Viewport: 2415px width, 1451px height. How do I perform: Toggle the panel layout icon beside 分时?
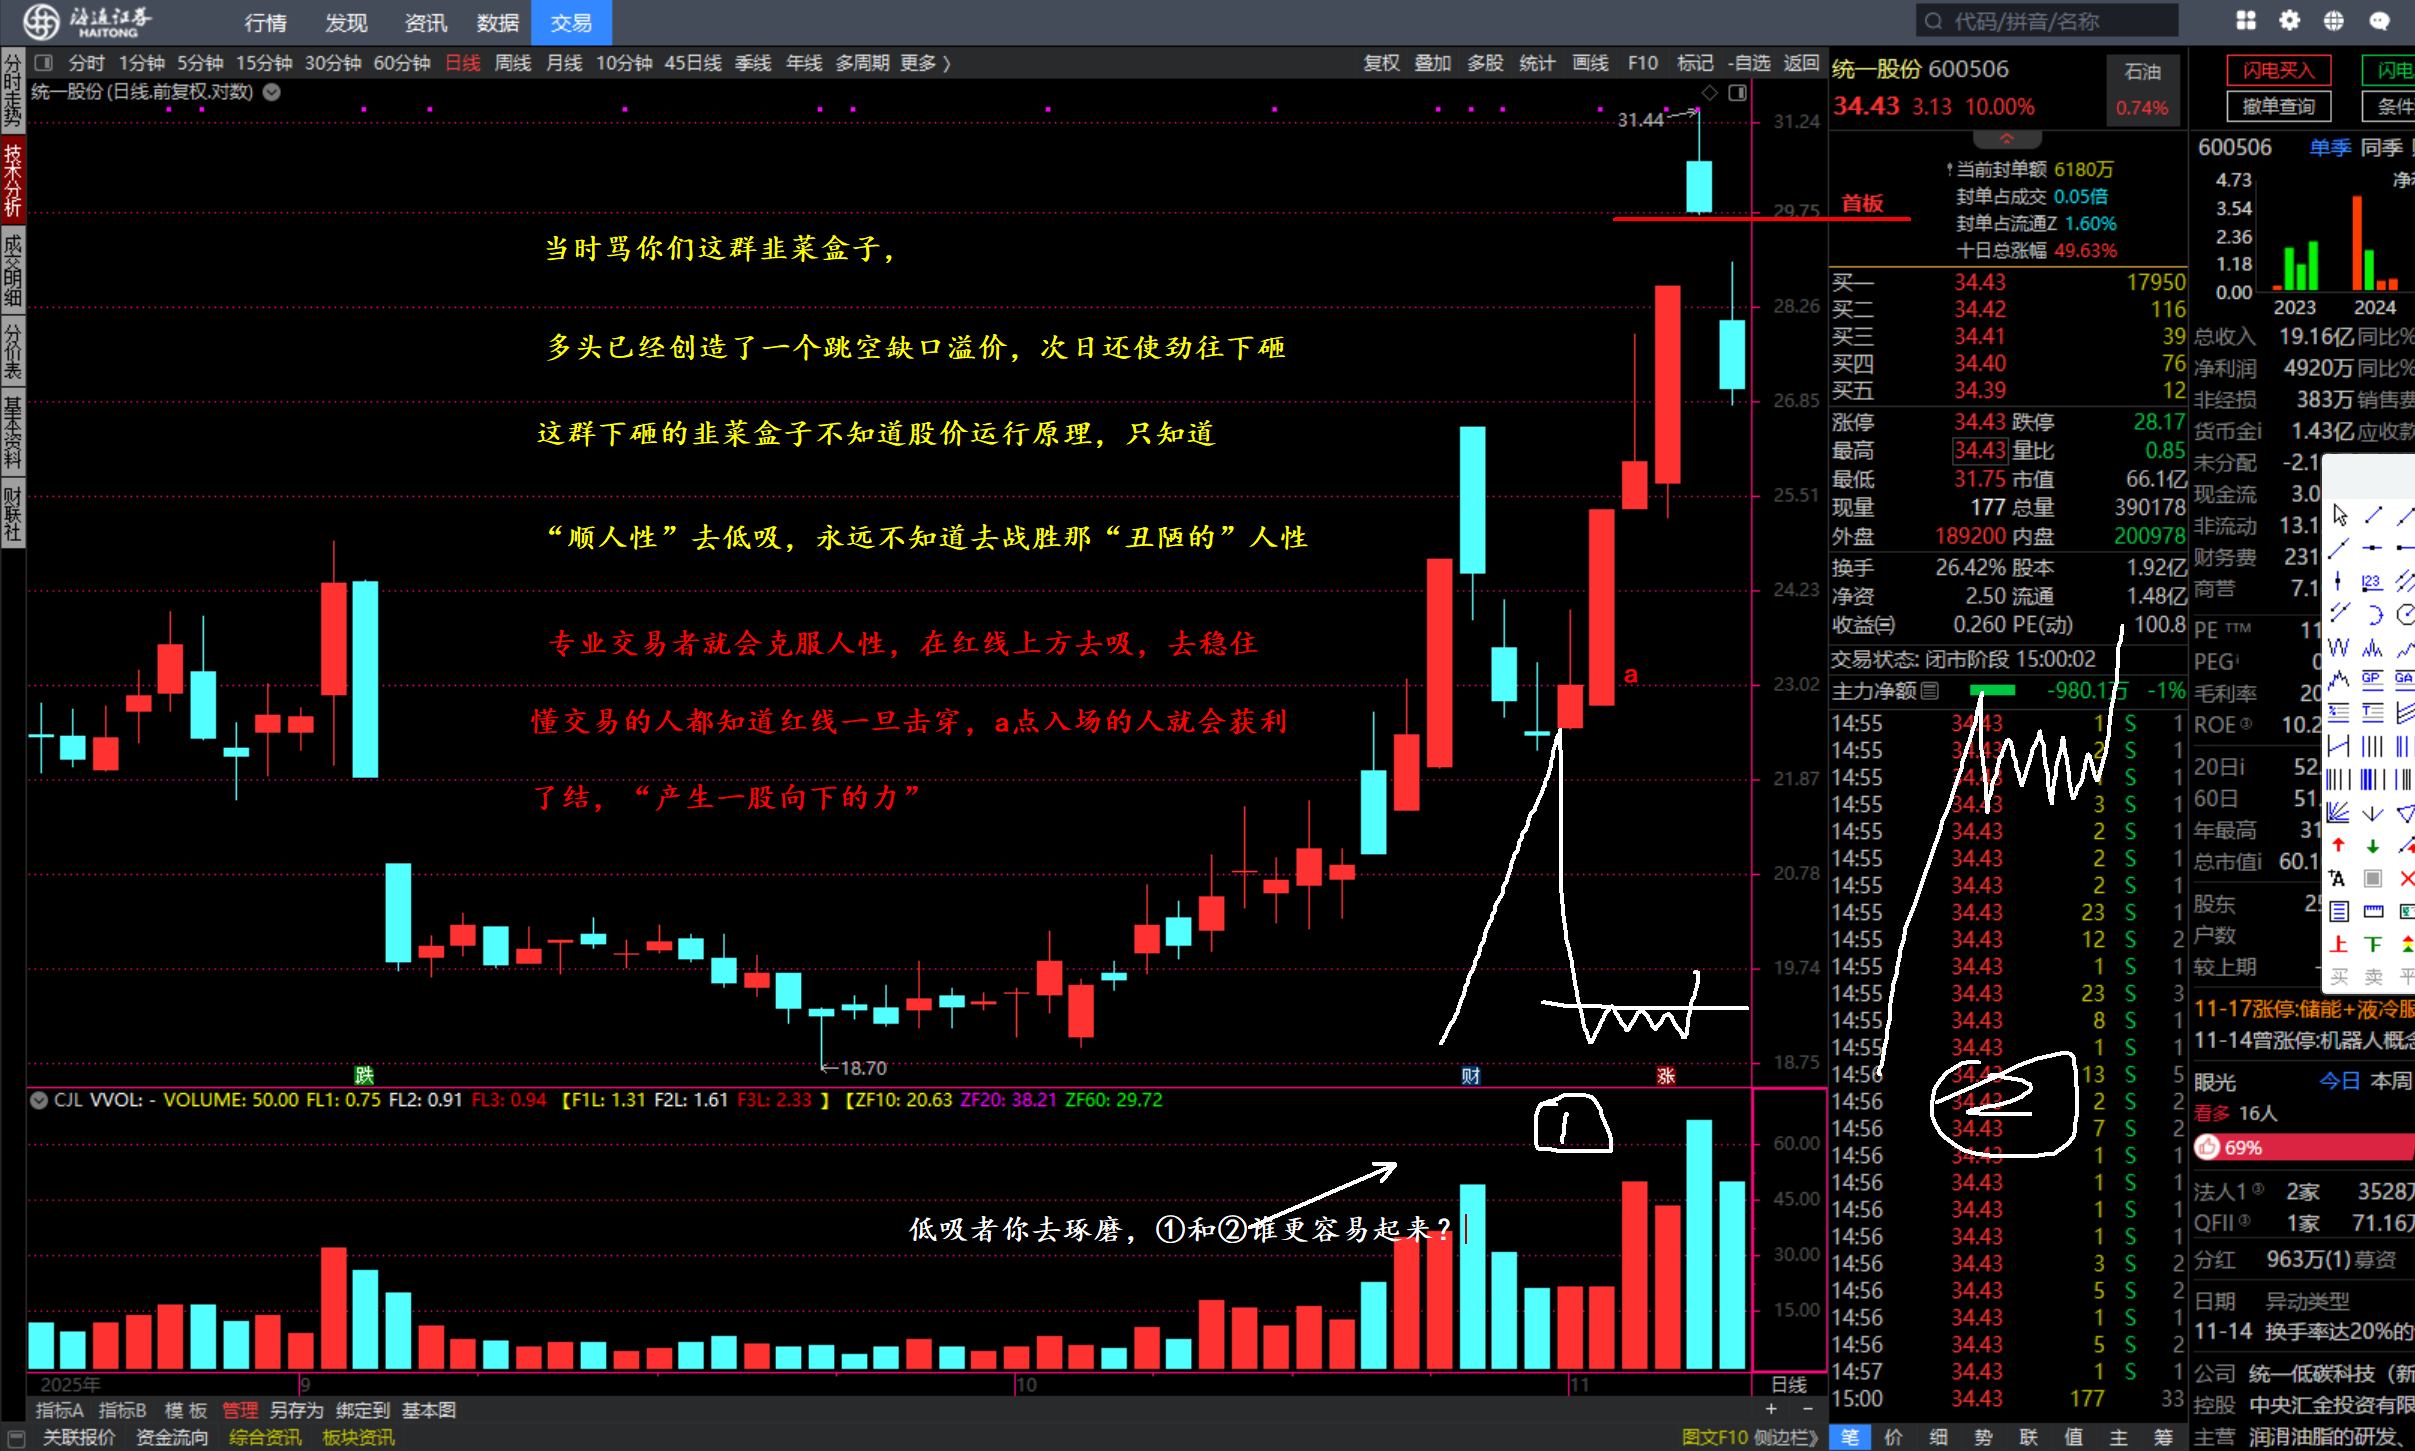click(x=43, y=63)
